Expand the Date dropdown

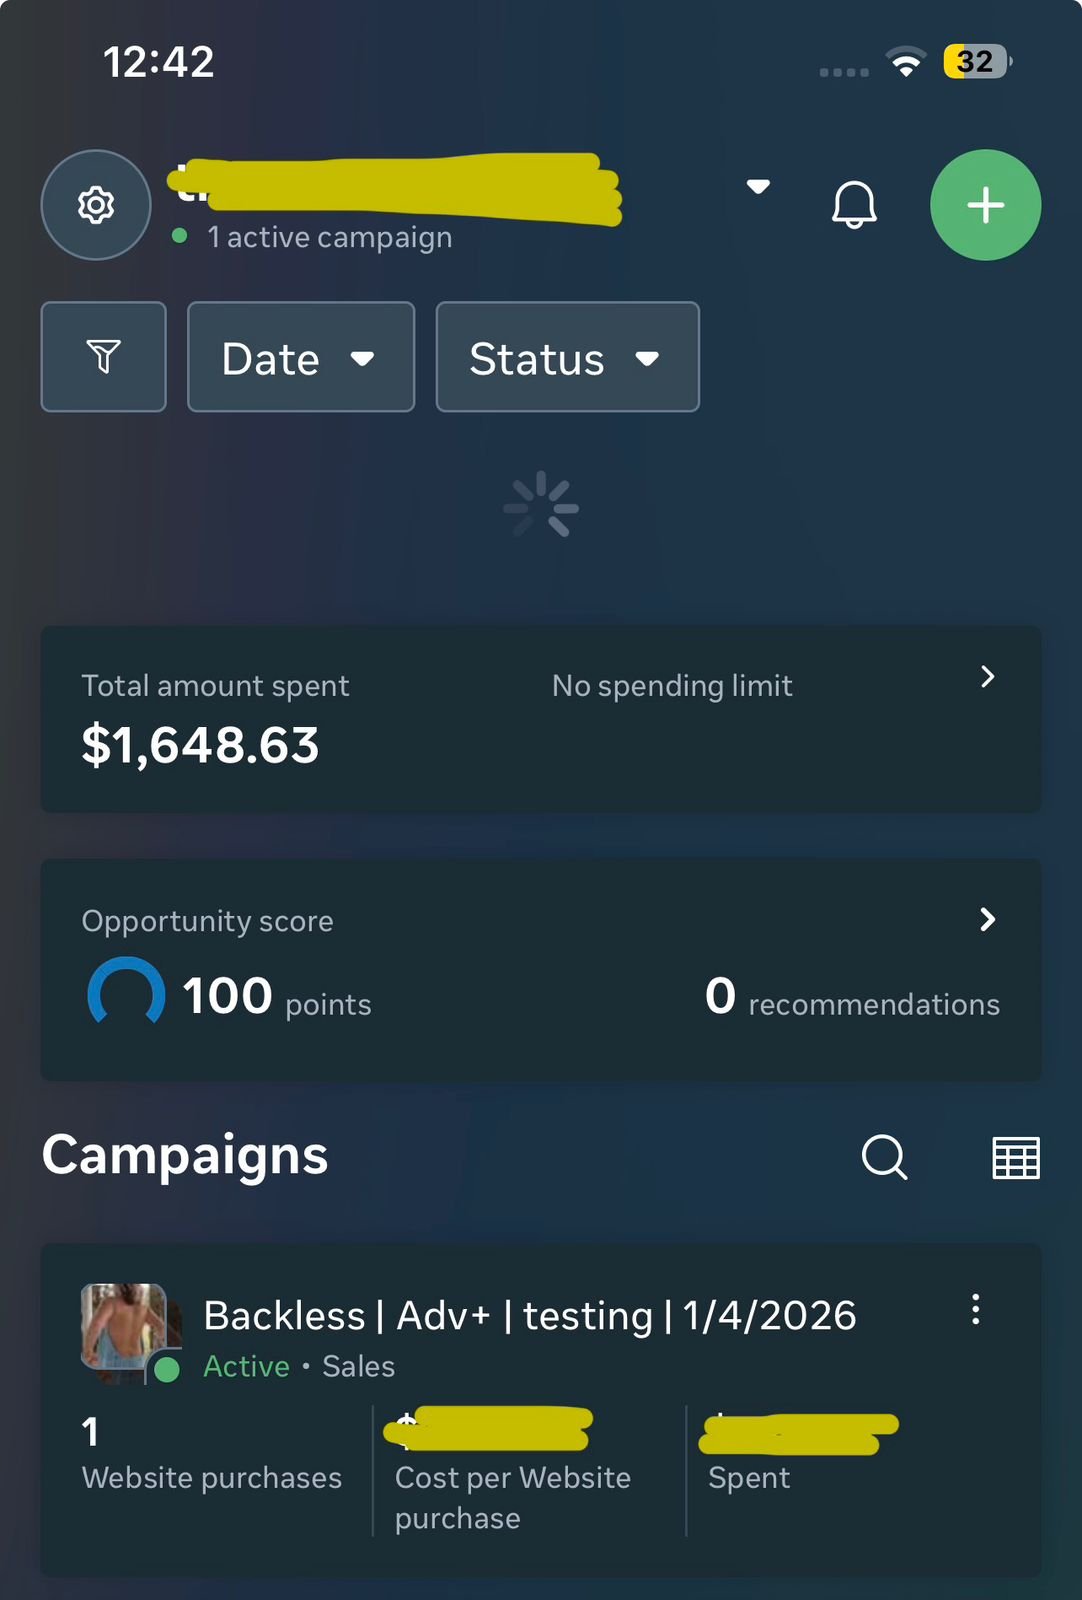[x=300, y=357]
